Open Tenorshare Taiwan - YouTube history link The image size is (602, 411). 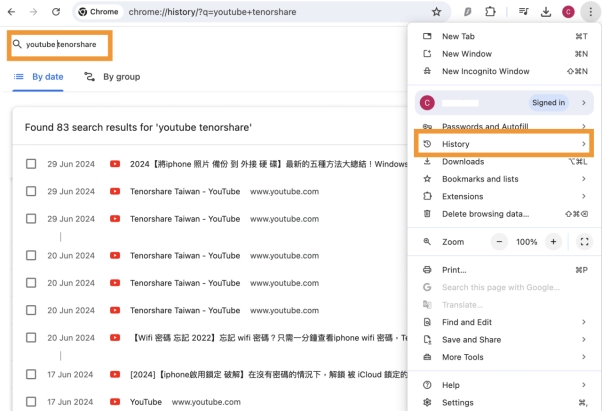pyautogui.click(x=185, y=191)
